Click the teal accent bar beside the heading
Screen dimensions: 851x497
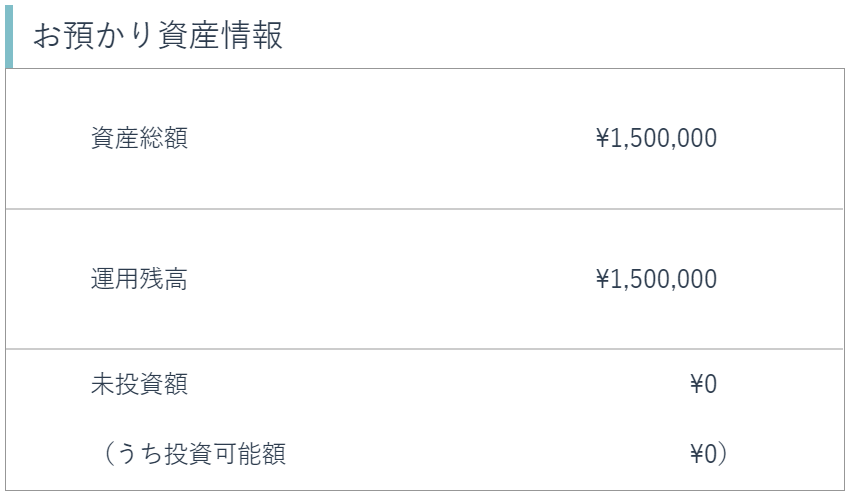click(x=9, y=36)
